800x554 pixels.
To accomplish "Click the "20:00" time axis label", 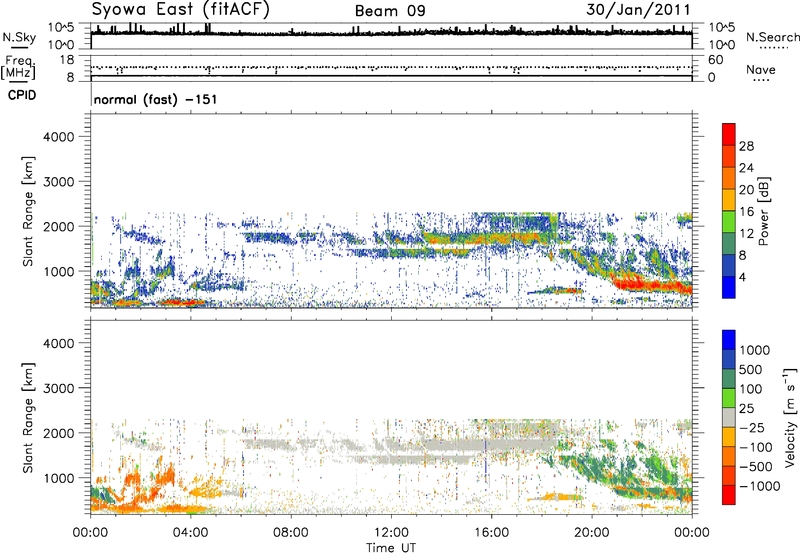I will [591, 533].
